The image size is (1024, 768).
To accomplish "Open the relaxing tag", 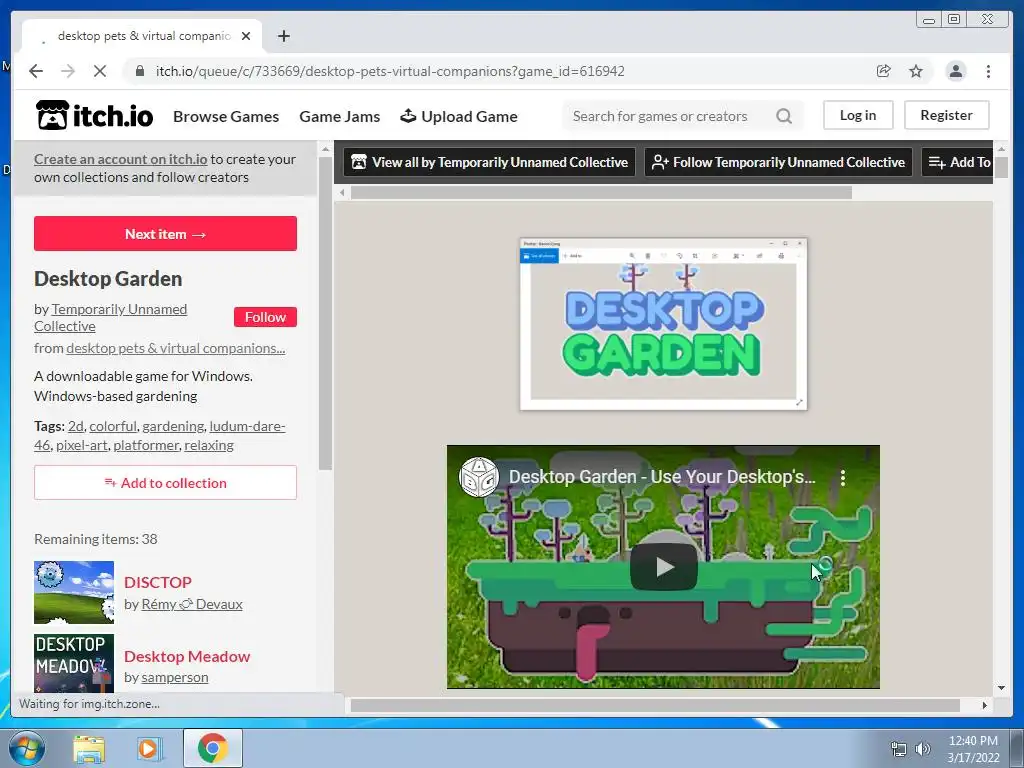I will coord(209,445).
